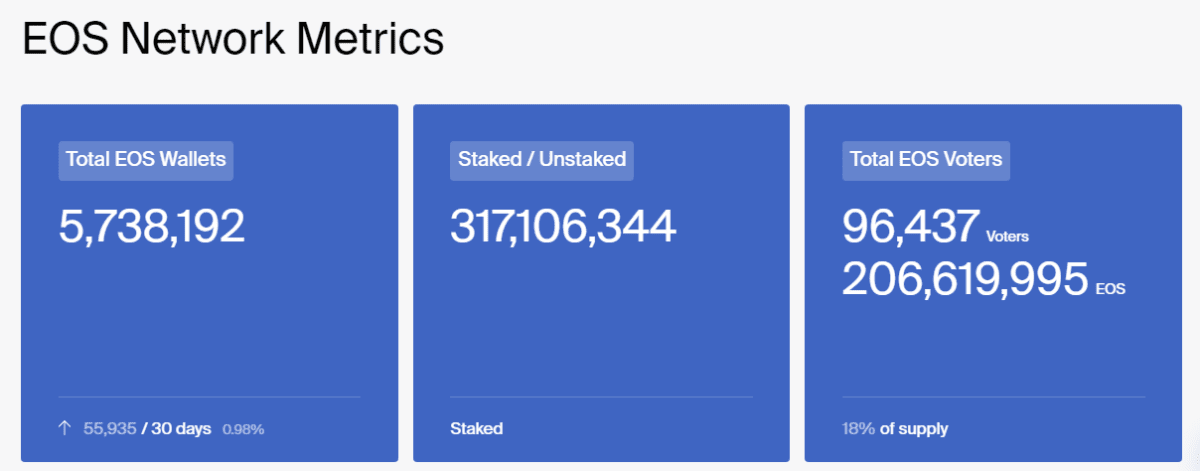Select the Total EOS Voters label

point(926,159)
